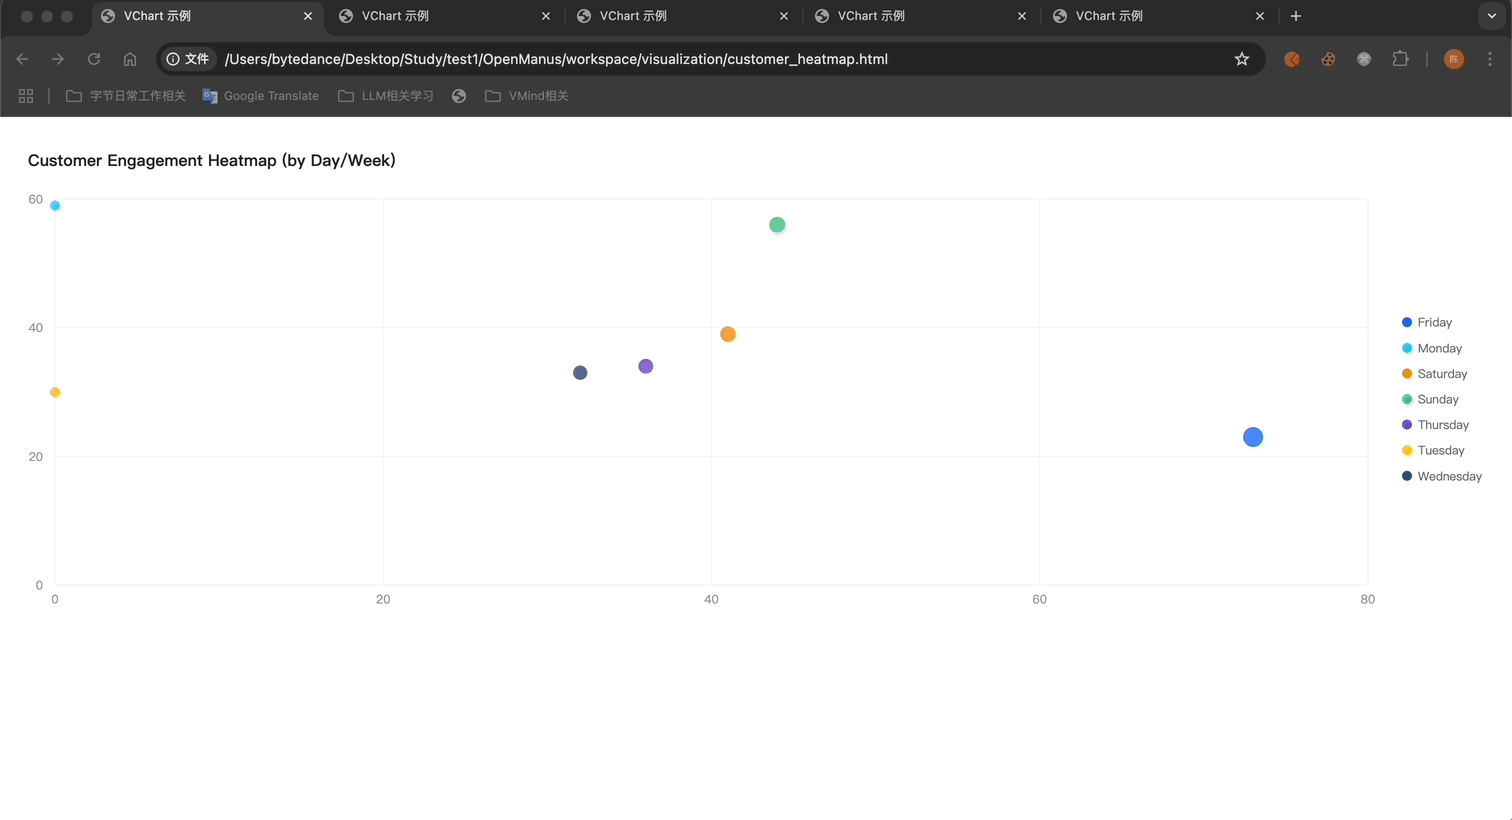
Task: Toggle Wednesday legend entry
Action: click(1448, 477)
